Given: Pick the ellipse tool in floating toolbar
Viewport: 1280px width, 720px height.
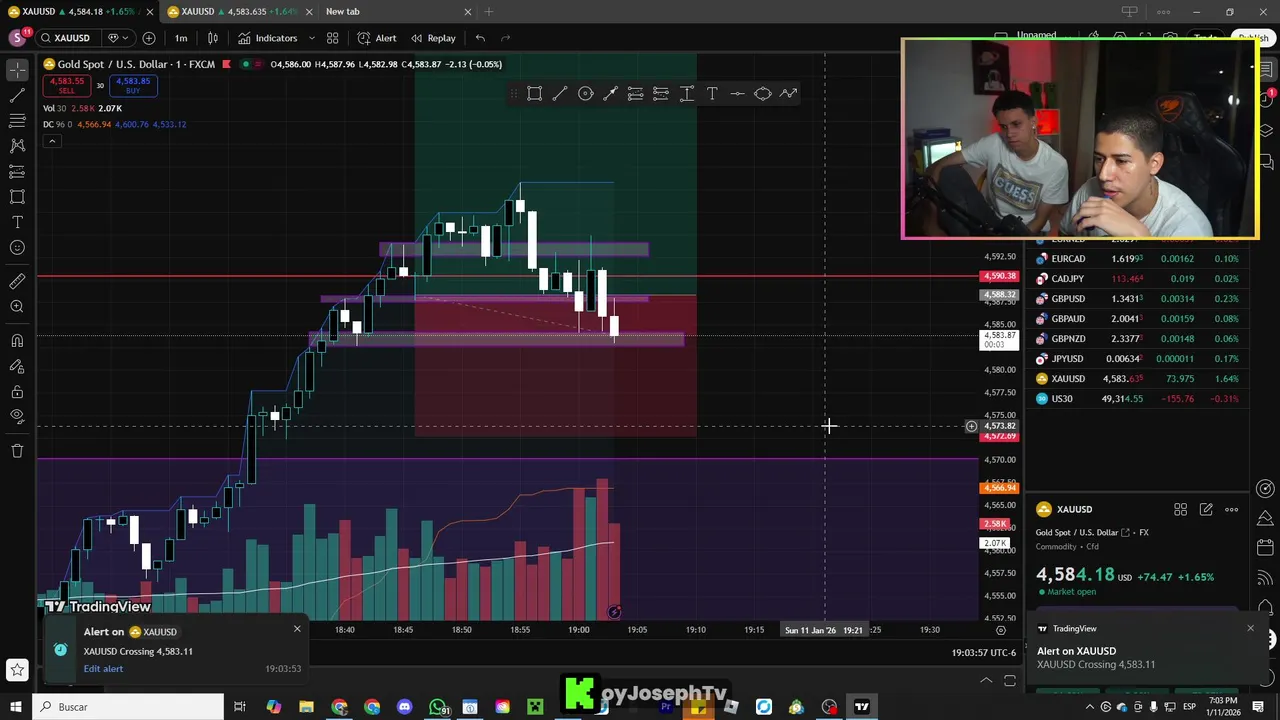Looking at the screenshot, I should (762, 93).
